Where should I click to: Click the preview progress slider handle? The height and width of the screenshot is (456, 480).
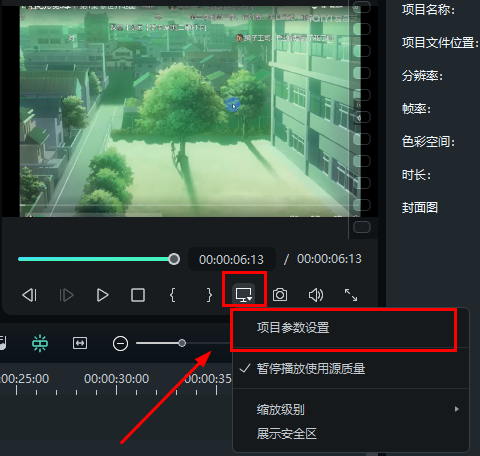click(x=174, y=259)
